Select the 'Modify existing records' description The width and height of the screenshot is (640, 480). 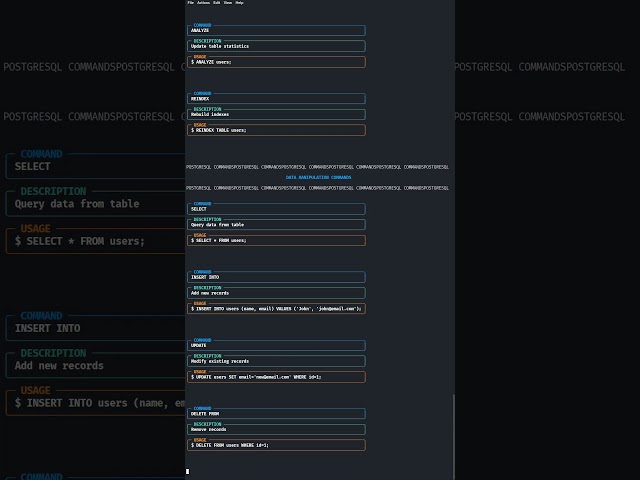(x=220, y=361)
